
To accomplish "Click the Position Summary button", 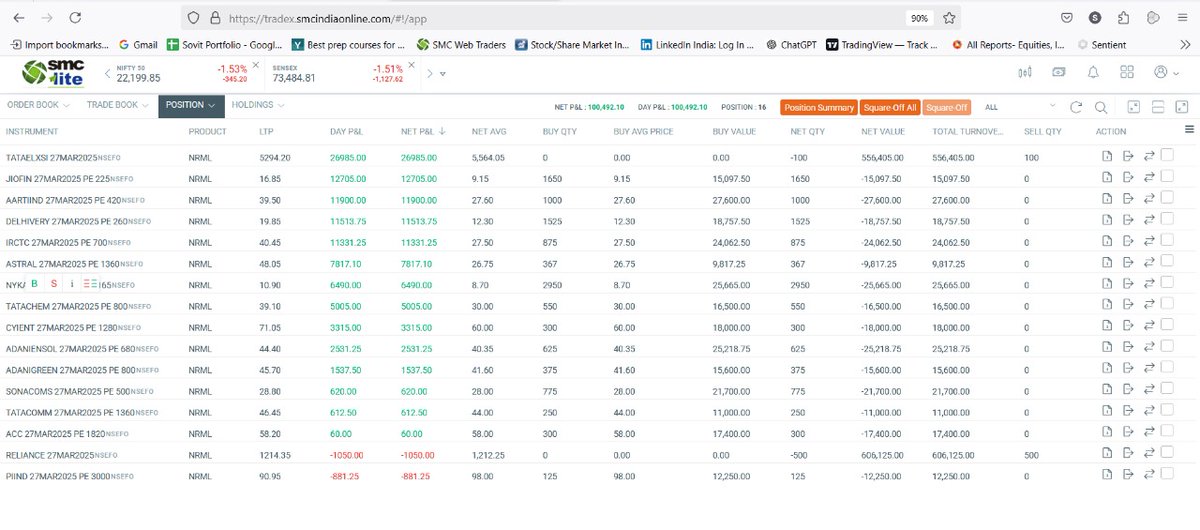I will click(x=819, y=107).
